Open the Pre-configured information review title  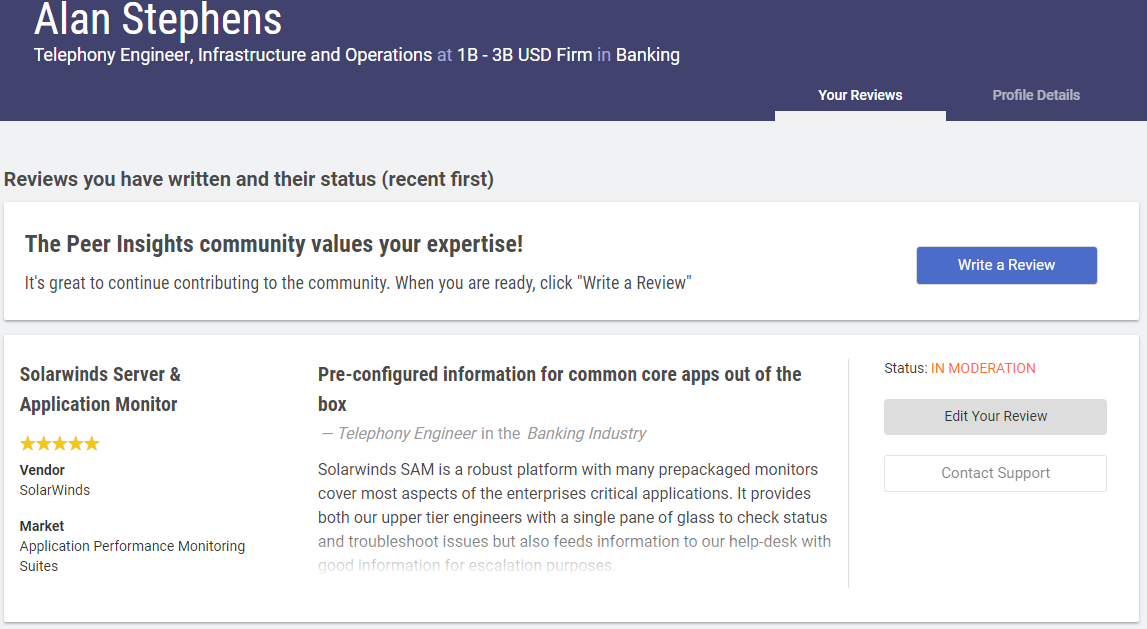click(x=559, y=388)
